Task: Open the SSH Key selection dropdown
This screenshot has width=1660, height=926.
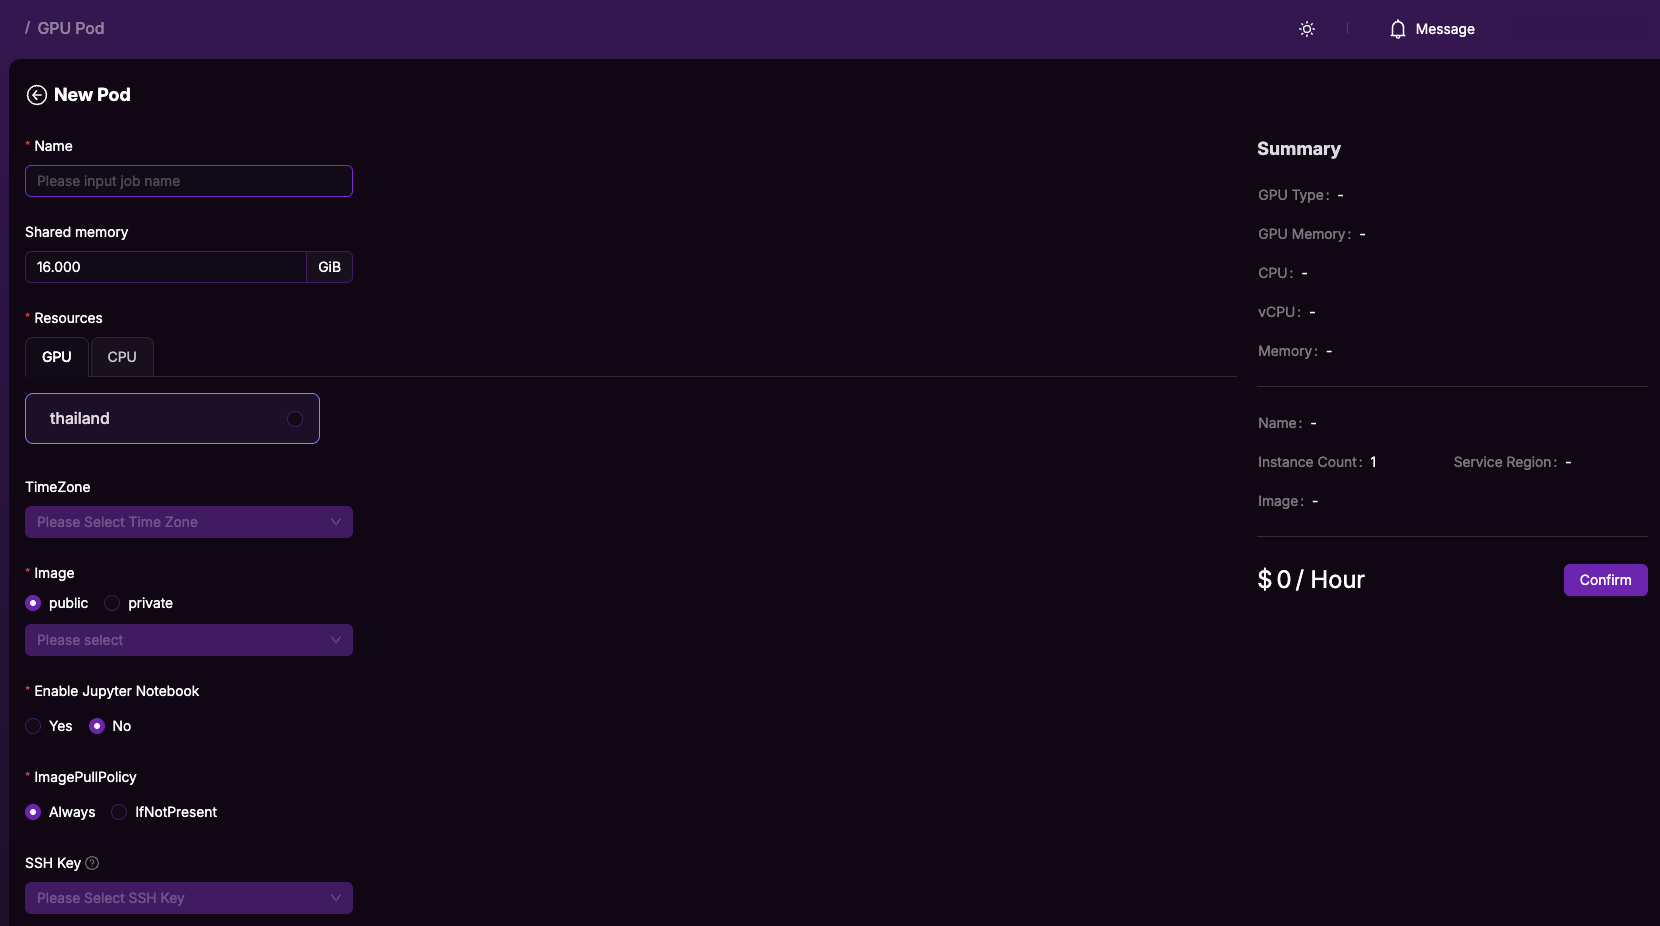Action: pyautogui.click(x=188, y=898)
